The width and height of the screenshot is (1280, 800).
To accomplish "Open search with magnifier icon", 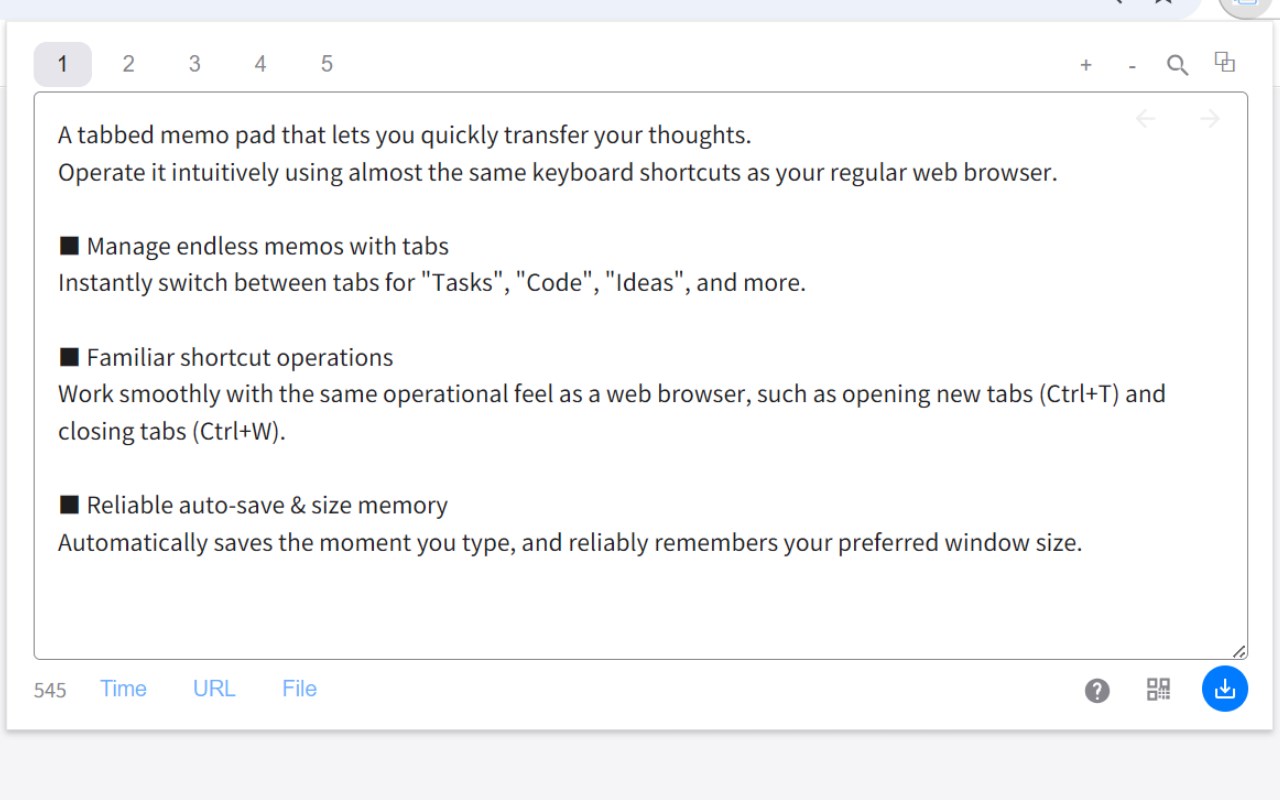I will [1178, 65].
